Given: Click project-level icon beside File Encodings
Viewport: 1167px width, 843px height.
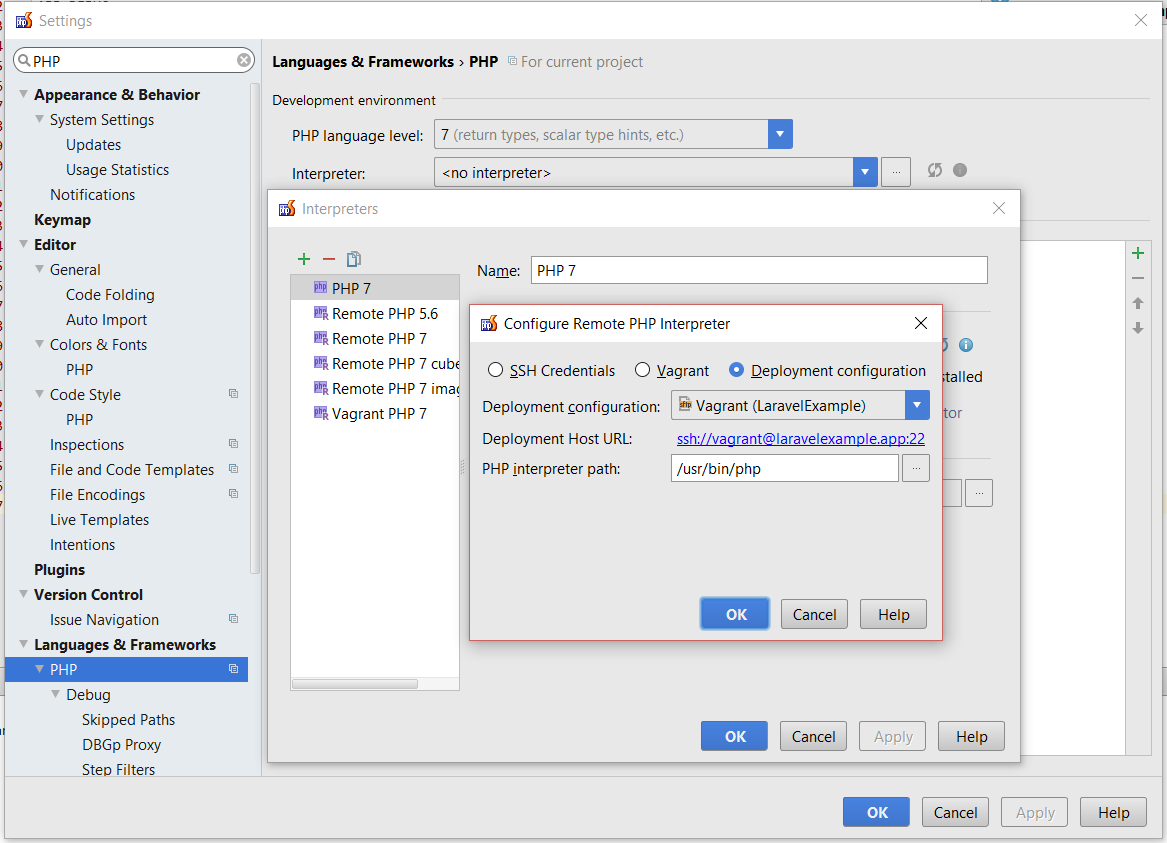Looking at the screenshot, I should click(234, 494).
